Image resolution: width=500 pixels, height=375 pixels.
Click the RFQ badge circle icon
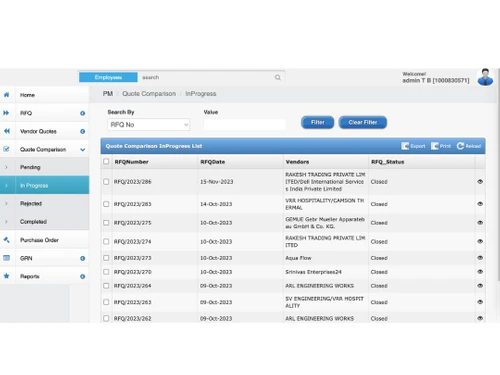tap(82, 113)
